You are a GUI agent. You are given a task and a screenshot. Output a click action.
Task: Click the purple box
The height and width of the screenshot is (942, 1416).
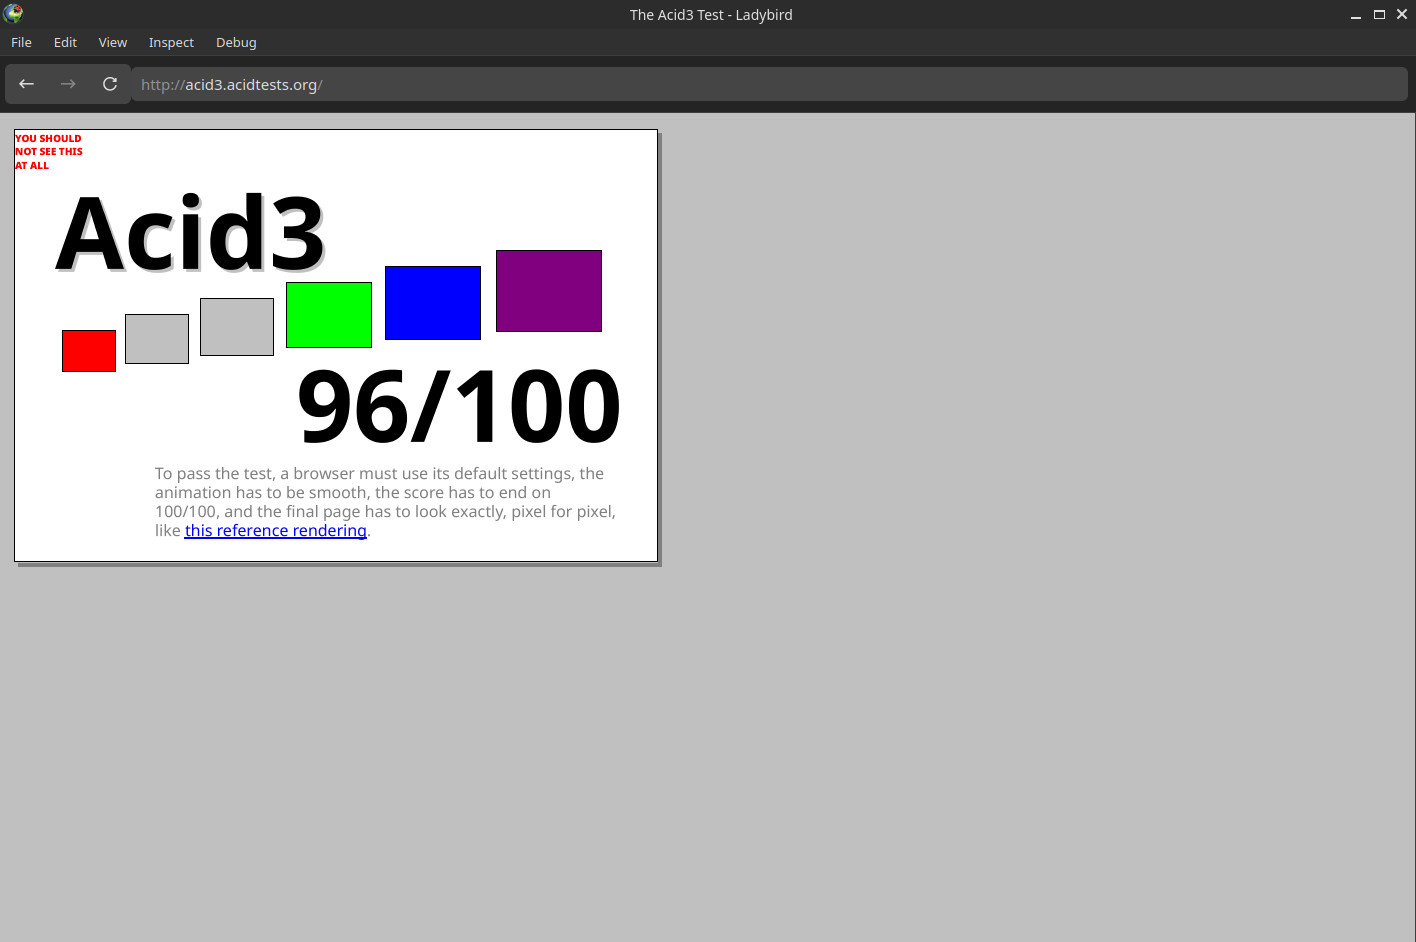click(549, 291)
